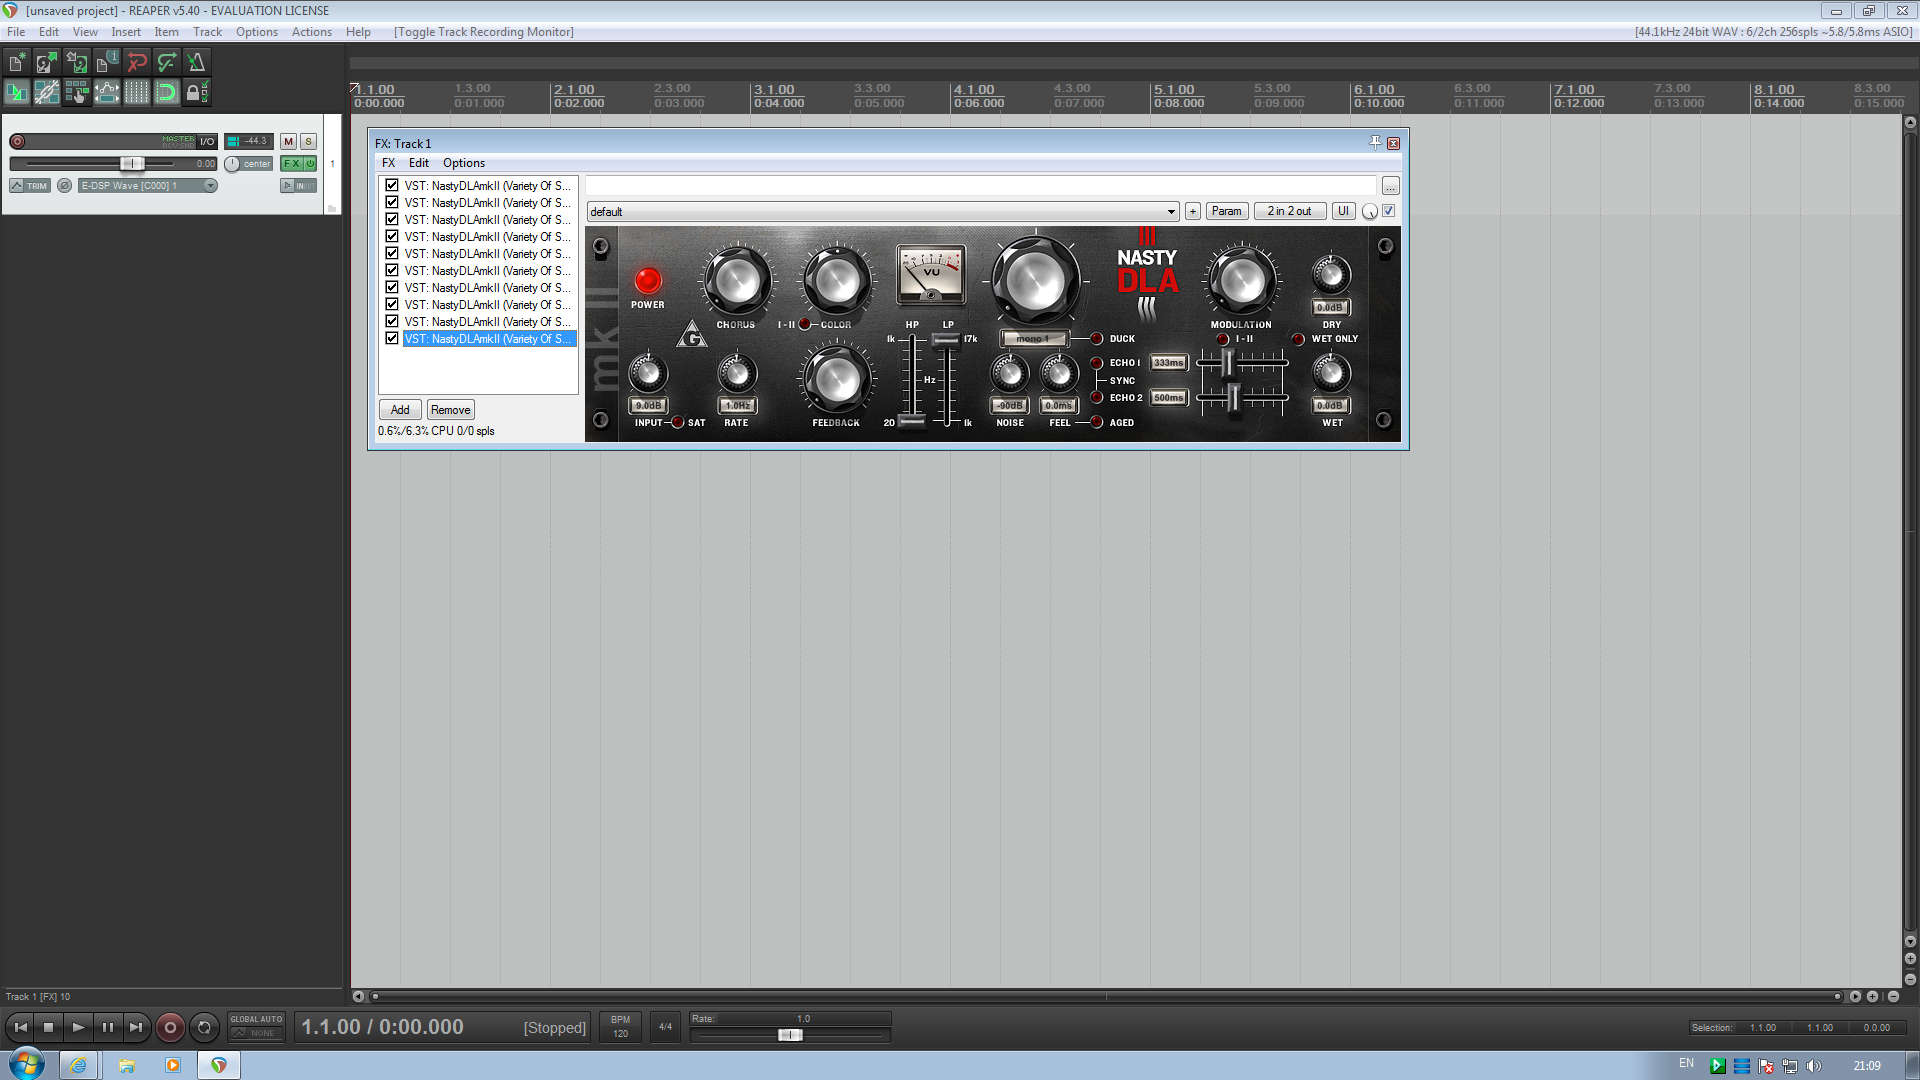
Task: Uncheck the first NastyDLAmkII plugin checkbox
Action: pyautogui.click(x=392, y=186)
